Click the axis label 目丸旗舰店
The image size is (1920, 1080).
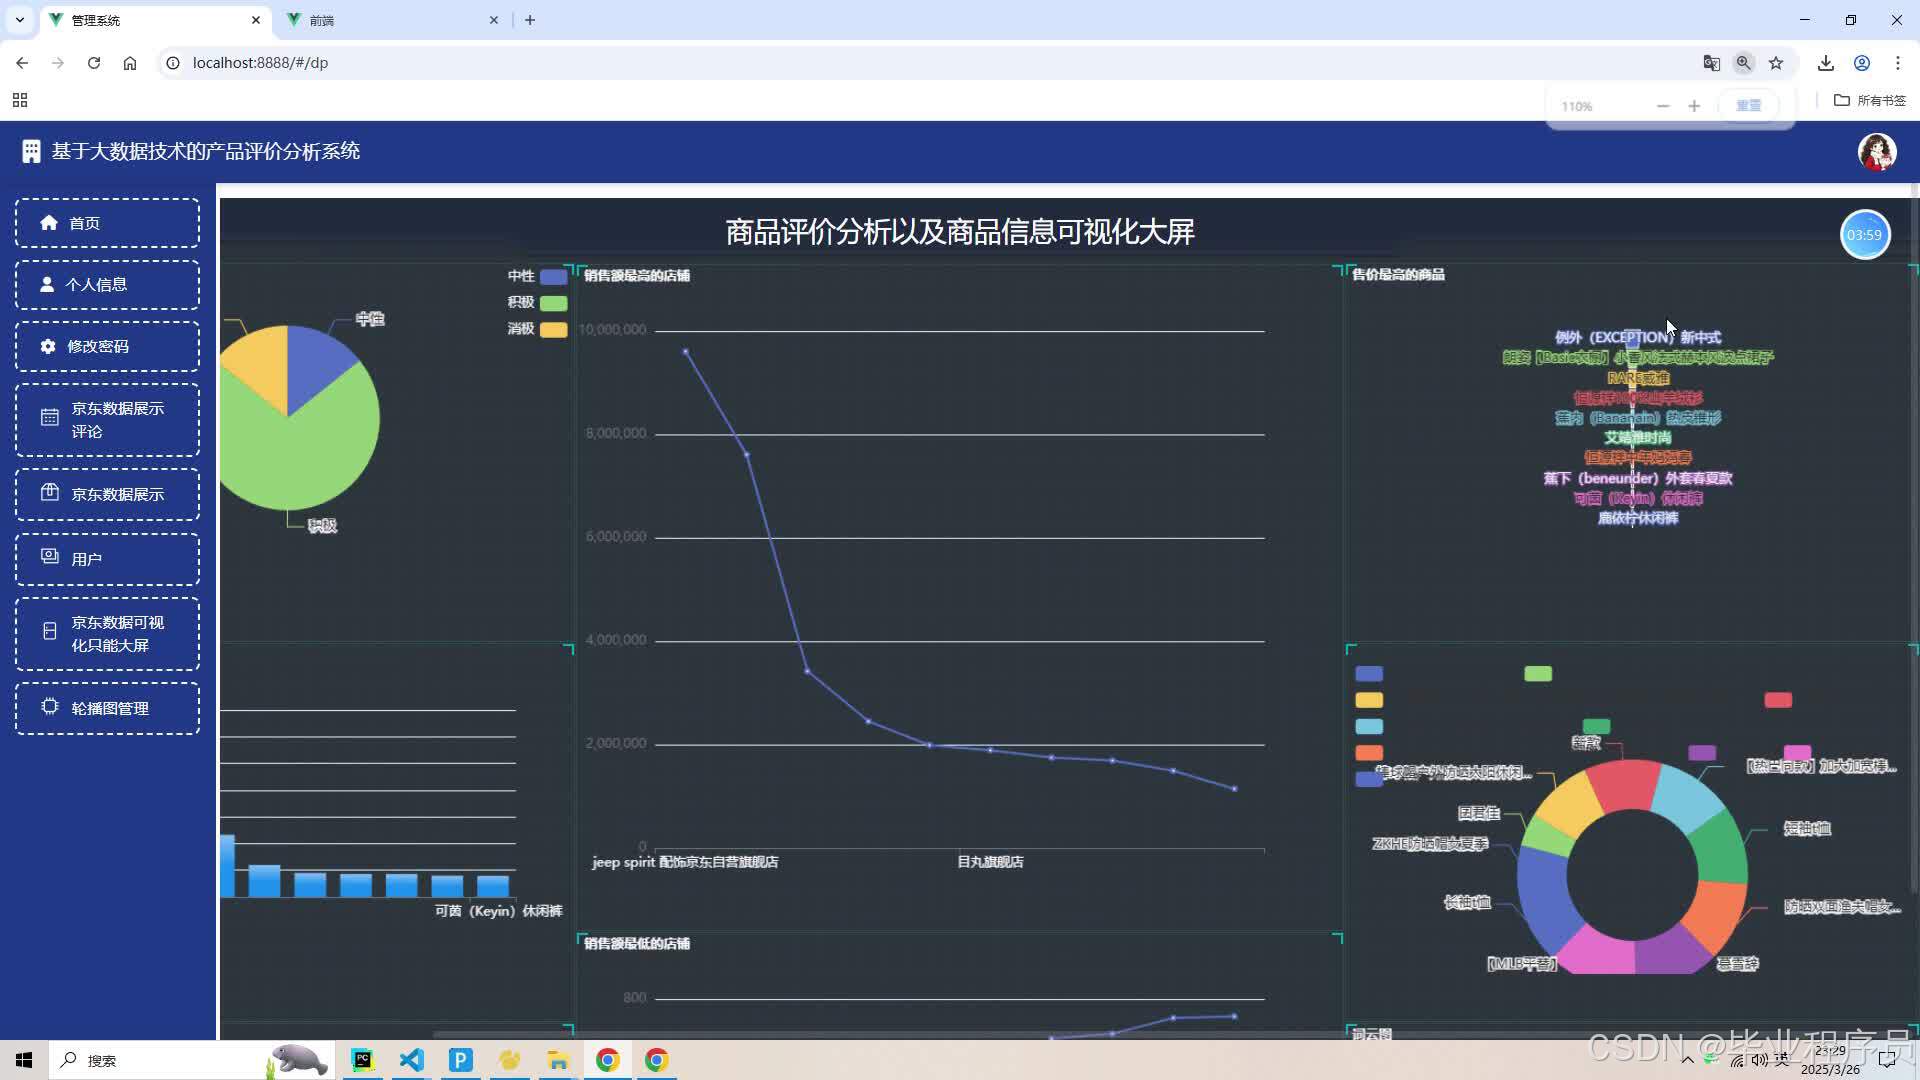(990, 862)
